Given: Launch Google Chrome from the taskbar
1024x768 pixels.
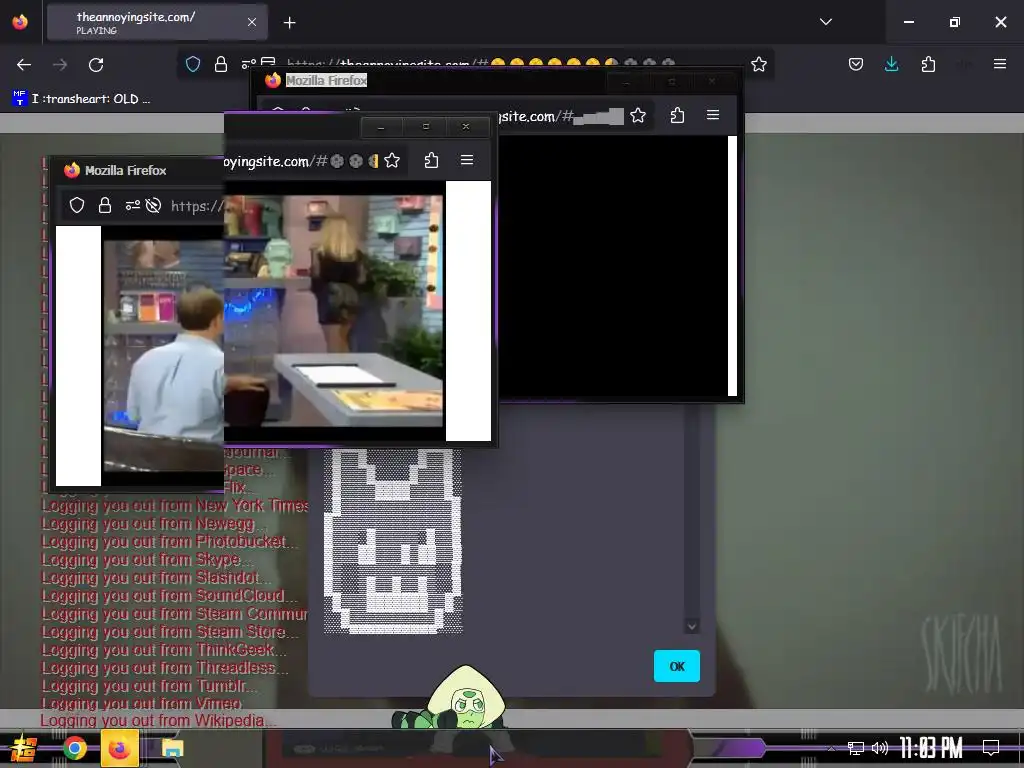Looking at the screenshot, I should (74, 748).
